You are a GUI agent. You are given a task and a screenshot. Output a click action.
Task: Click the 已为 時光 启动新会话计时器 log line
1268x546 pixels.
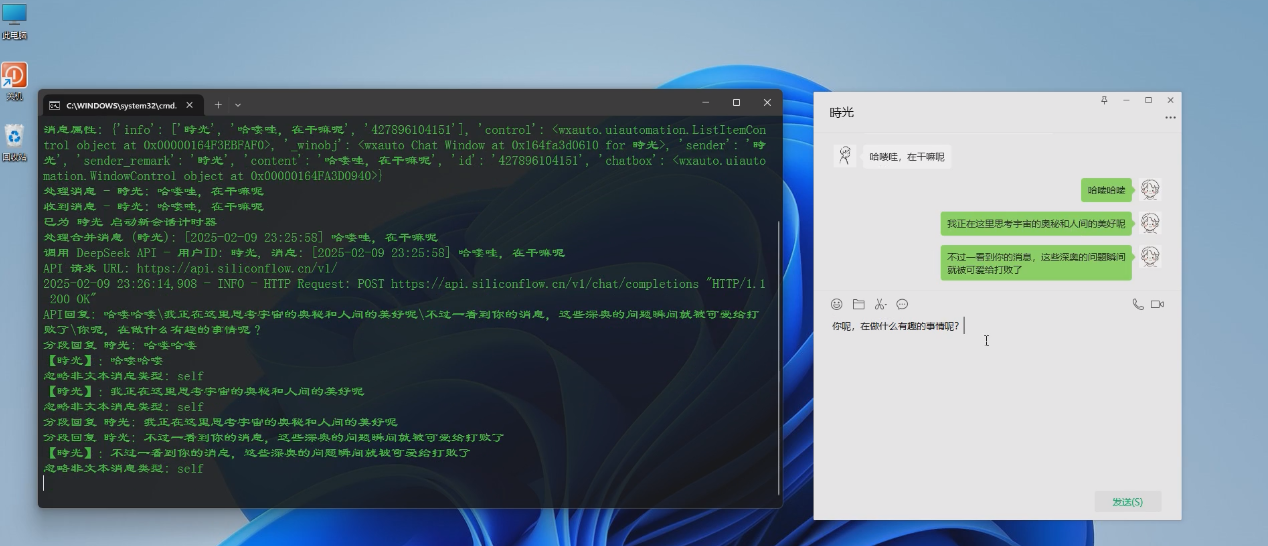tap(130, 221)
